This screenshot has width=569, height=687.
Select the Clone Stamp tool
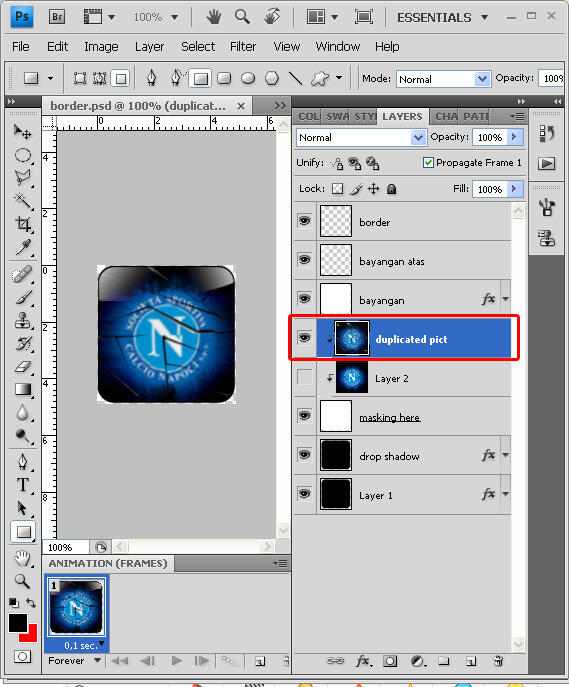23,321
